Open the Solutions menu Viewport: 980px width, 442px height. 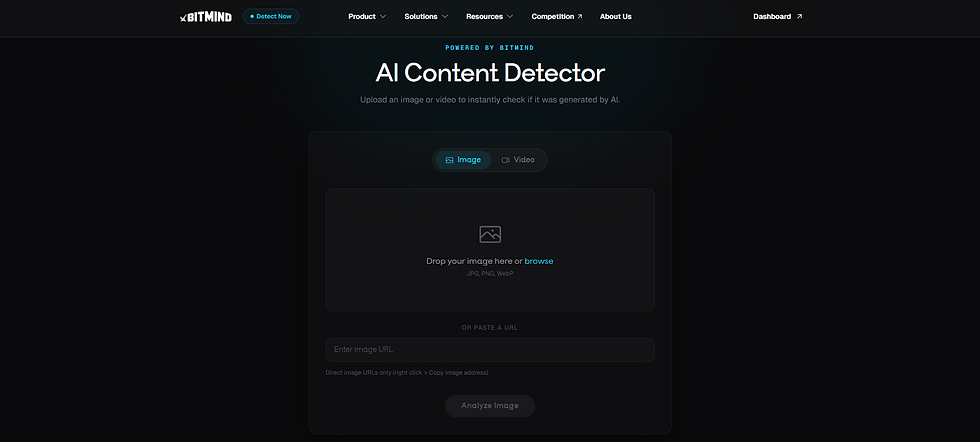click(421, 17)
